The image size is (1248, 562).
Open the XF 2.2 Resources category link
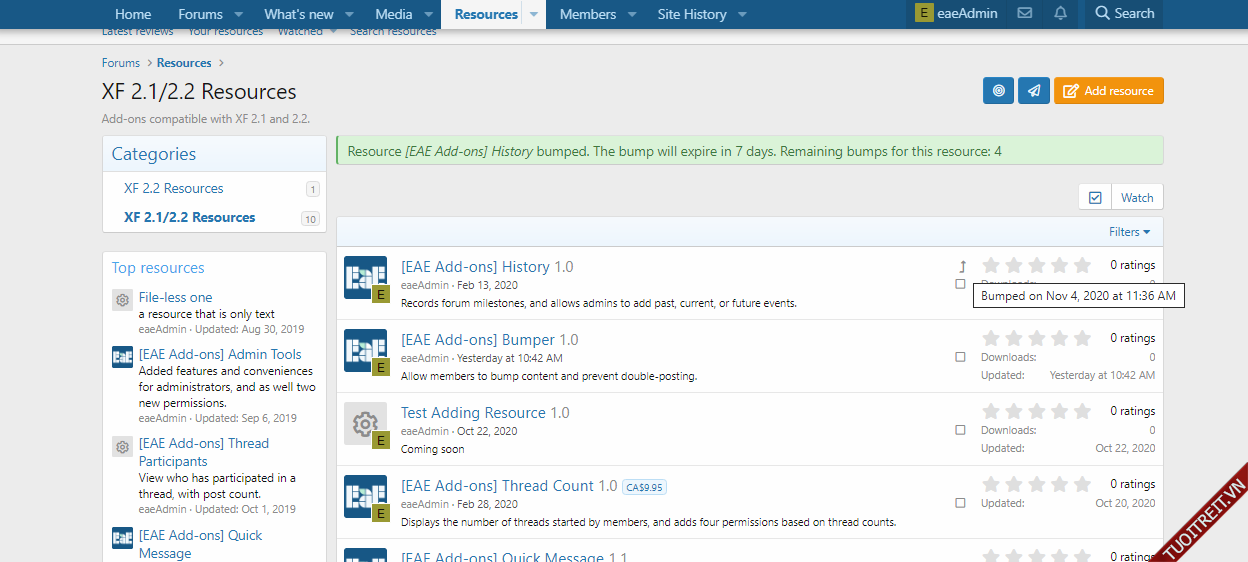tap(174, 188)
